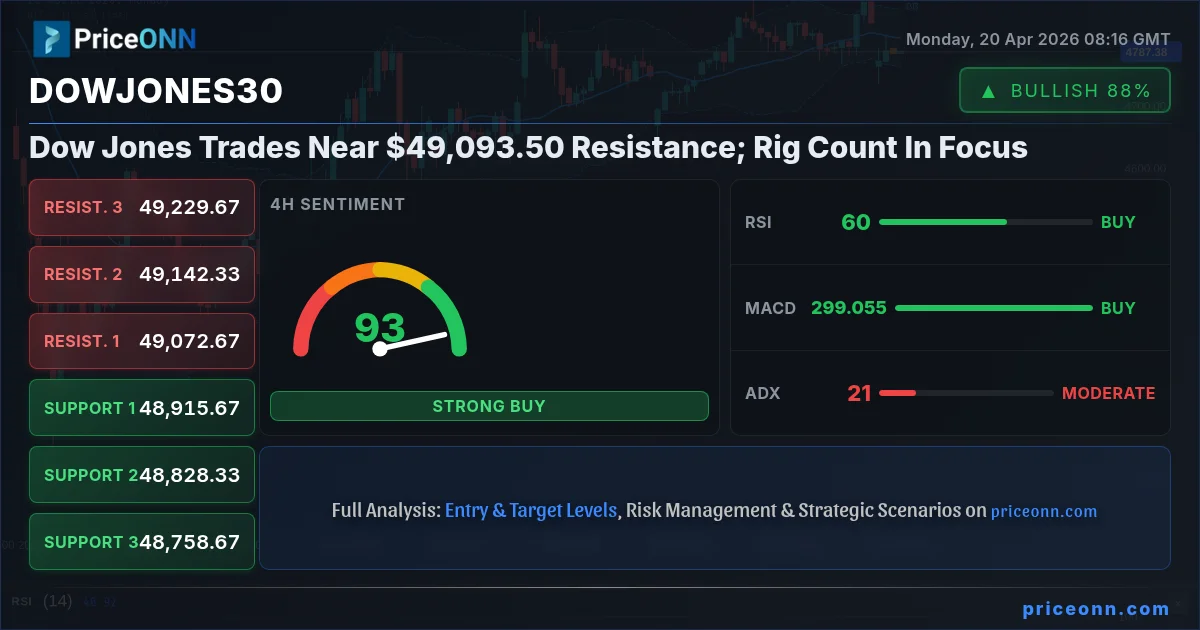The height and width of the screenshot is (630, 1200).
Task: Click the BUY signal next to RSI
Action: click(1118, 222)
